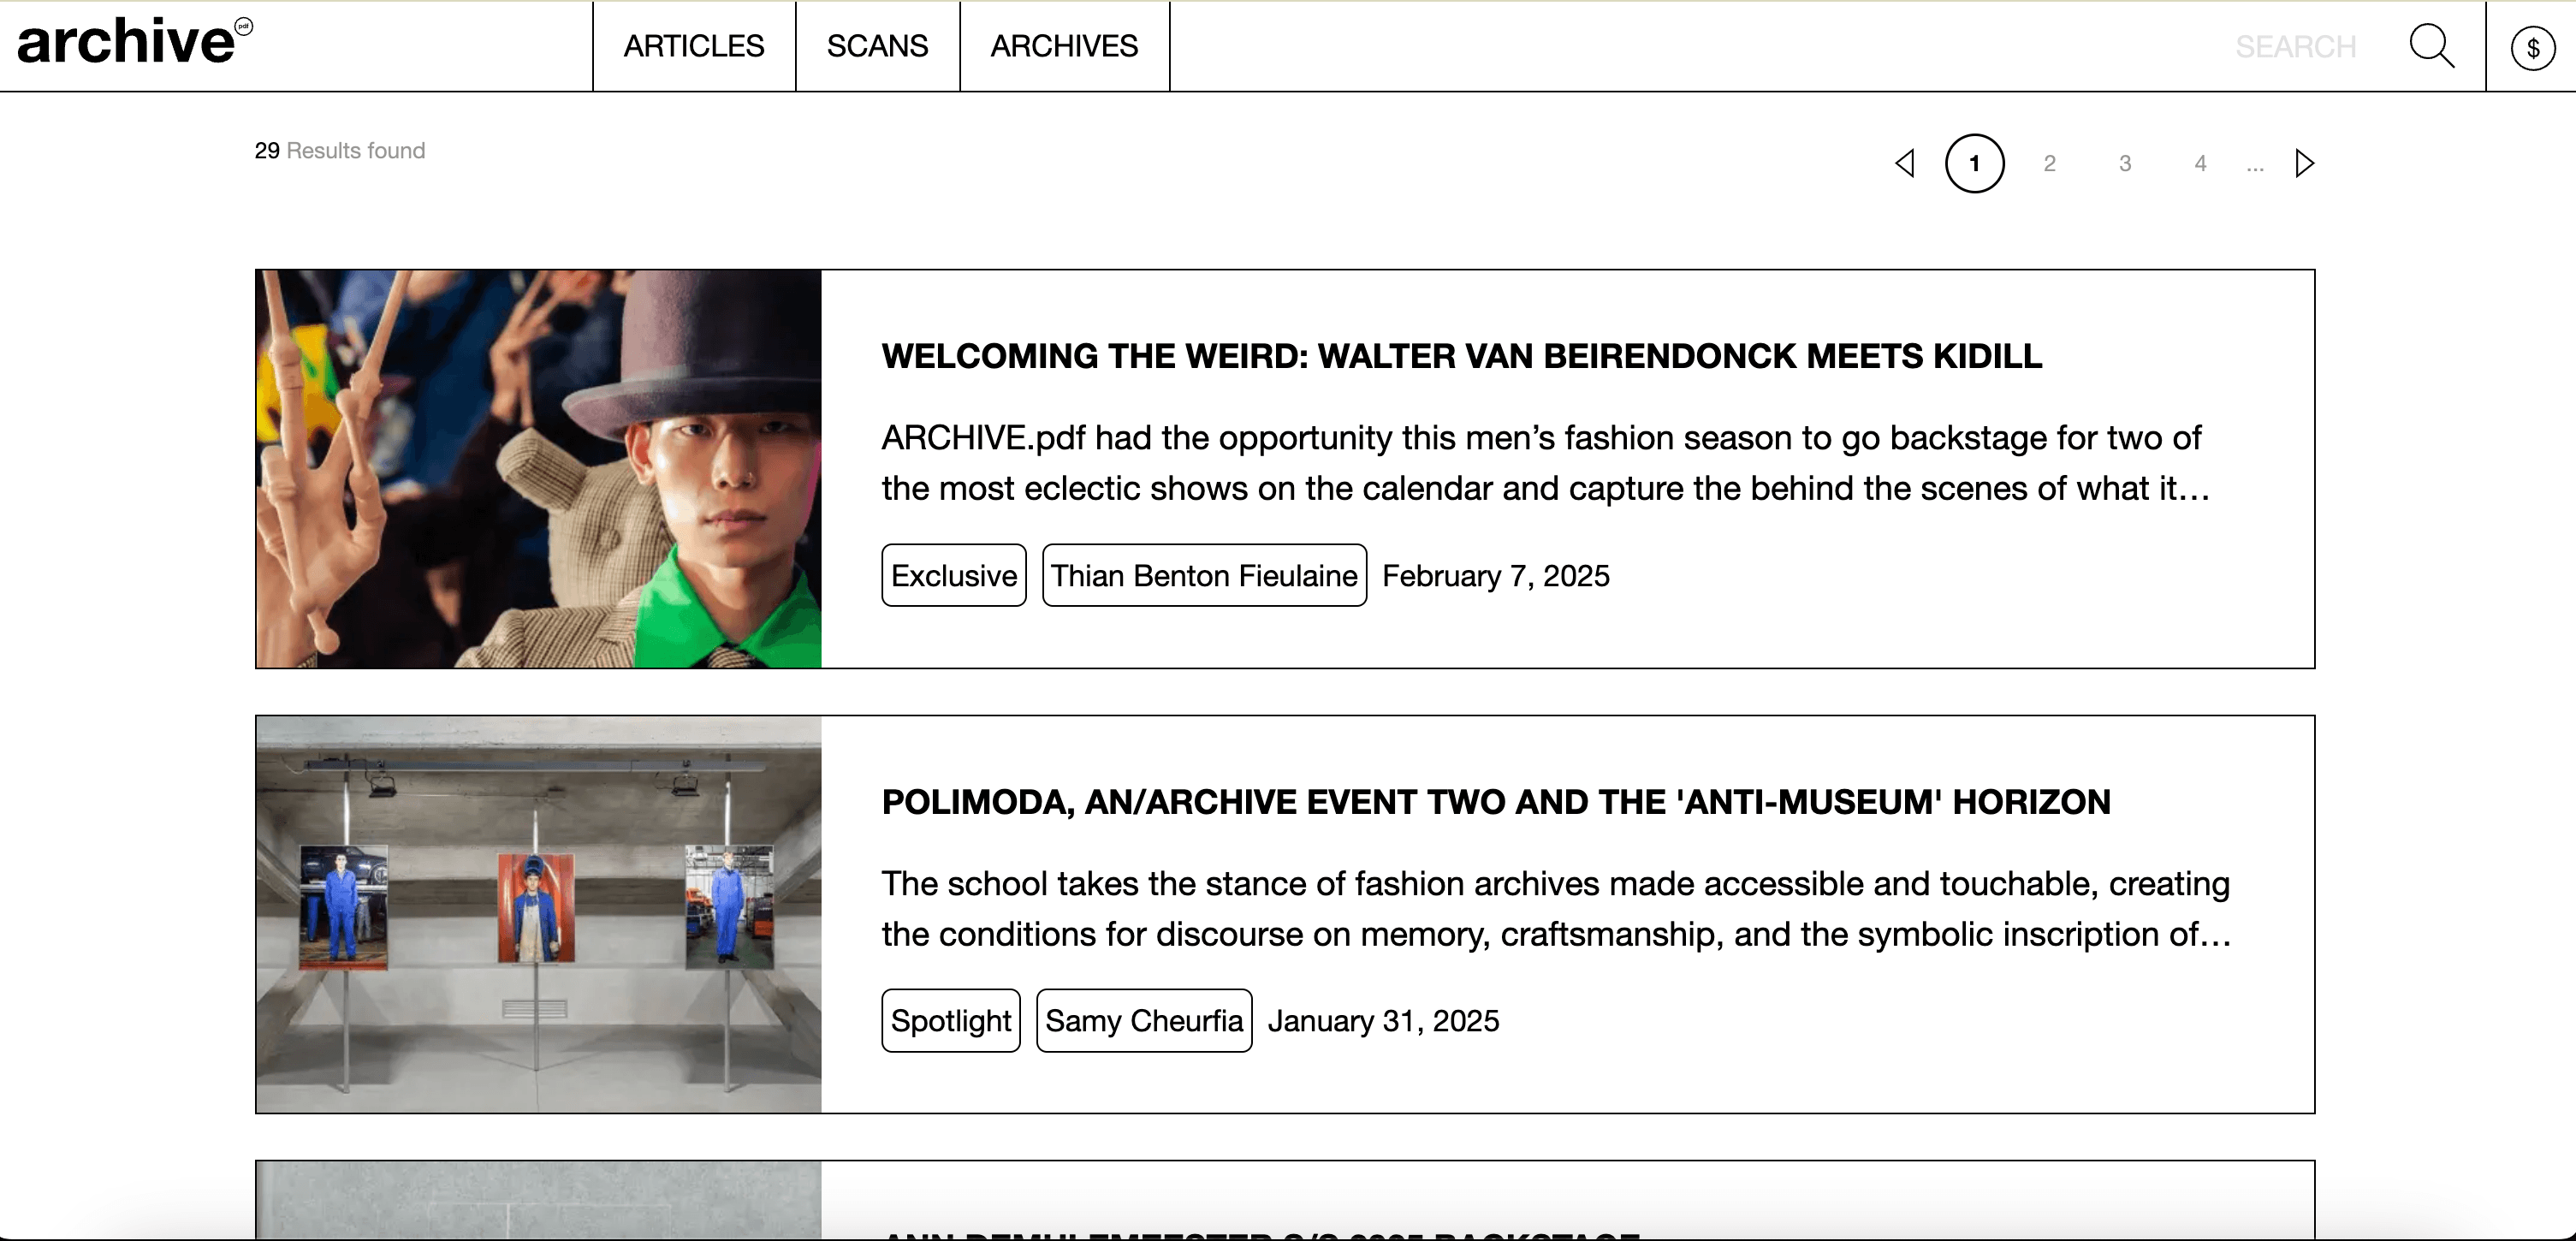Click the SEARCH input field

point(2296,45)
